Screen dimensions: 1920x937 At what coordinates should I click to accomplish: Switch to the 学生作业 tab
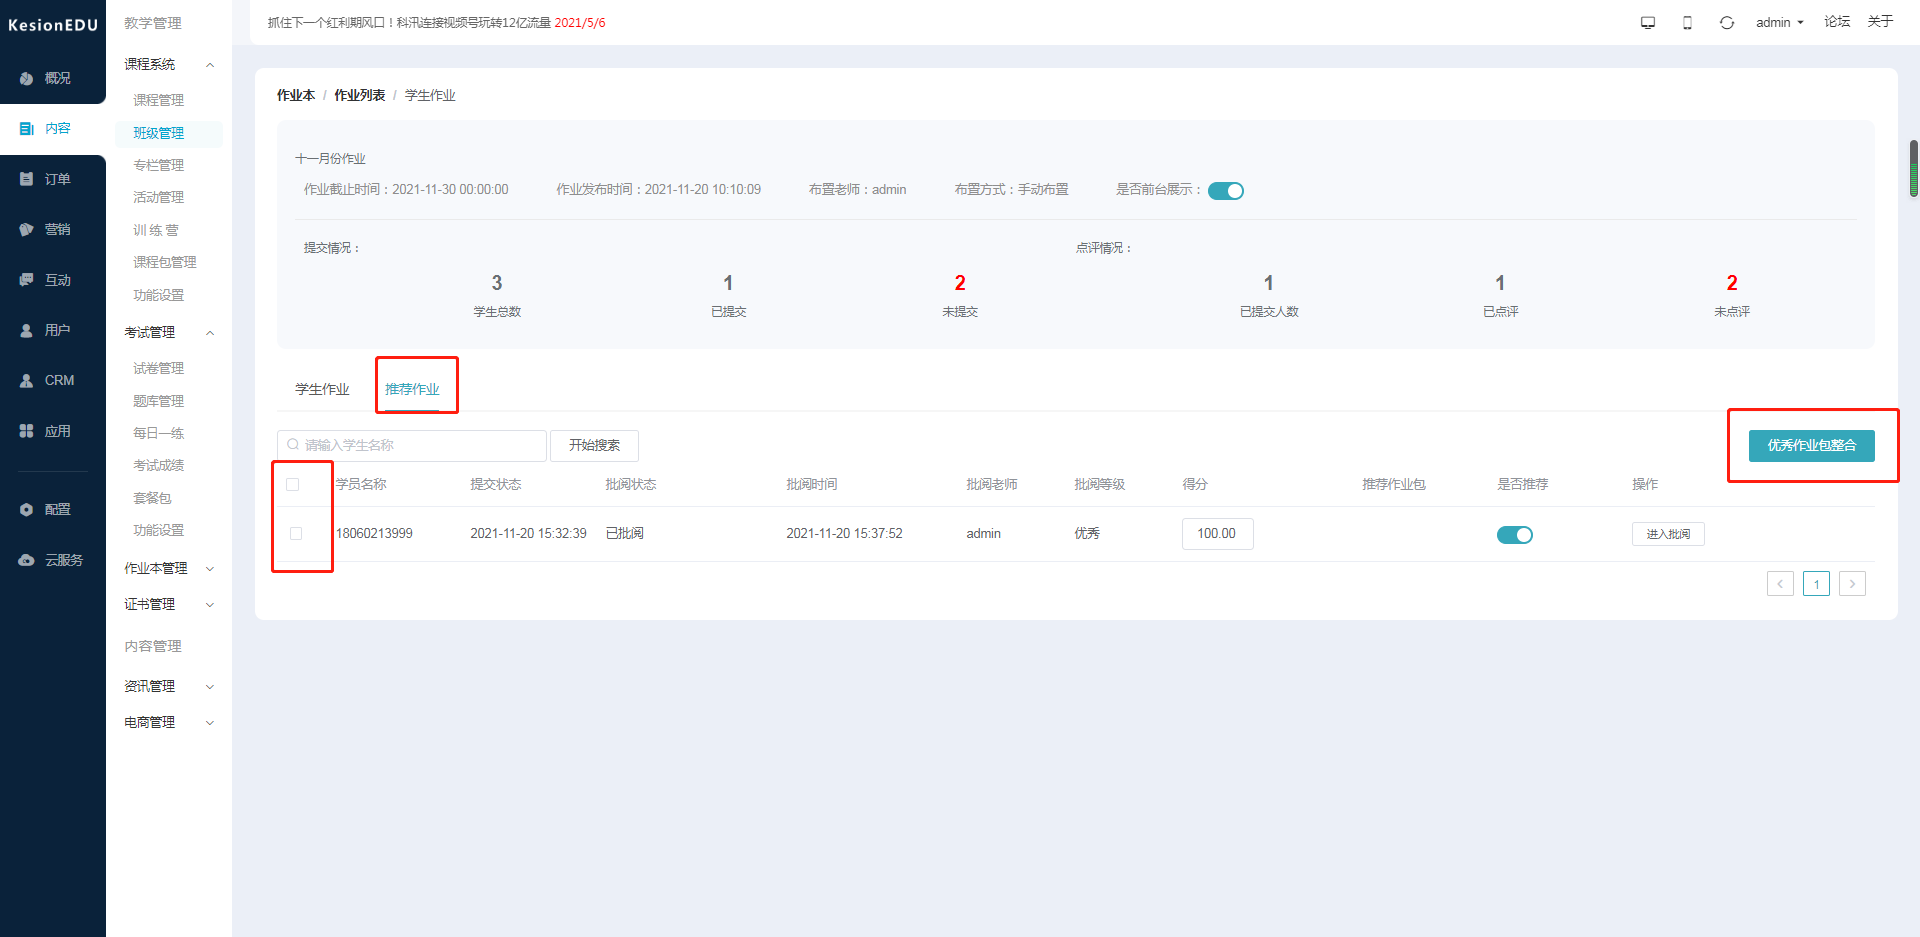click(322, 390)
